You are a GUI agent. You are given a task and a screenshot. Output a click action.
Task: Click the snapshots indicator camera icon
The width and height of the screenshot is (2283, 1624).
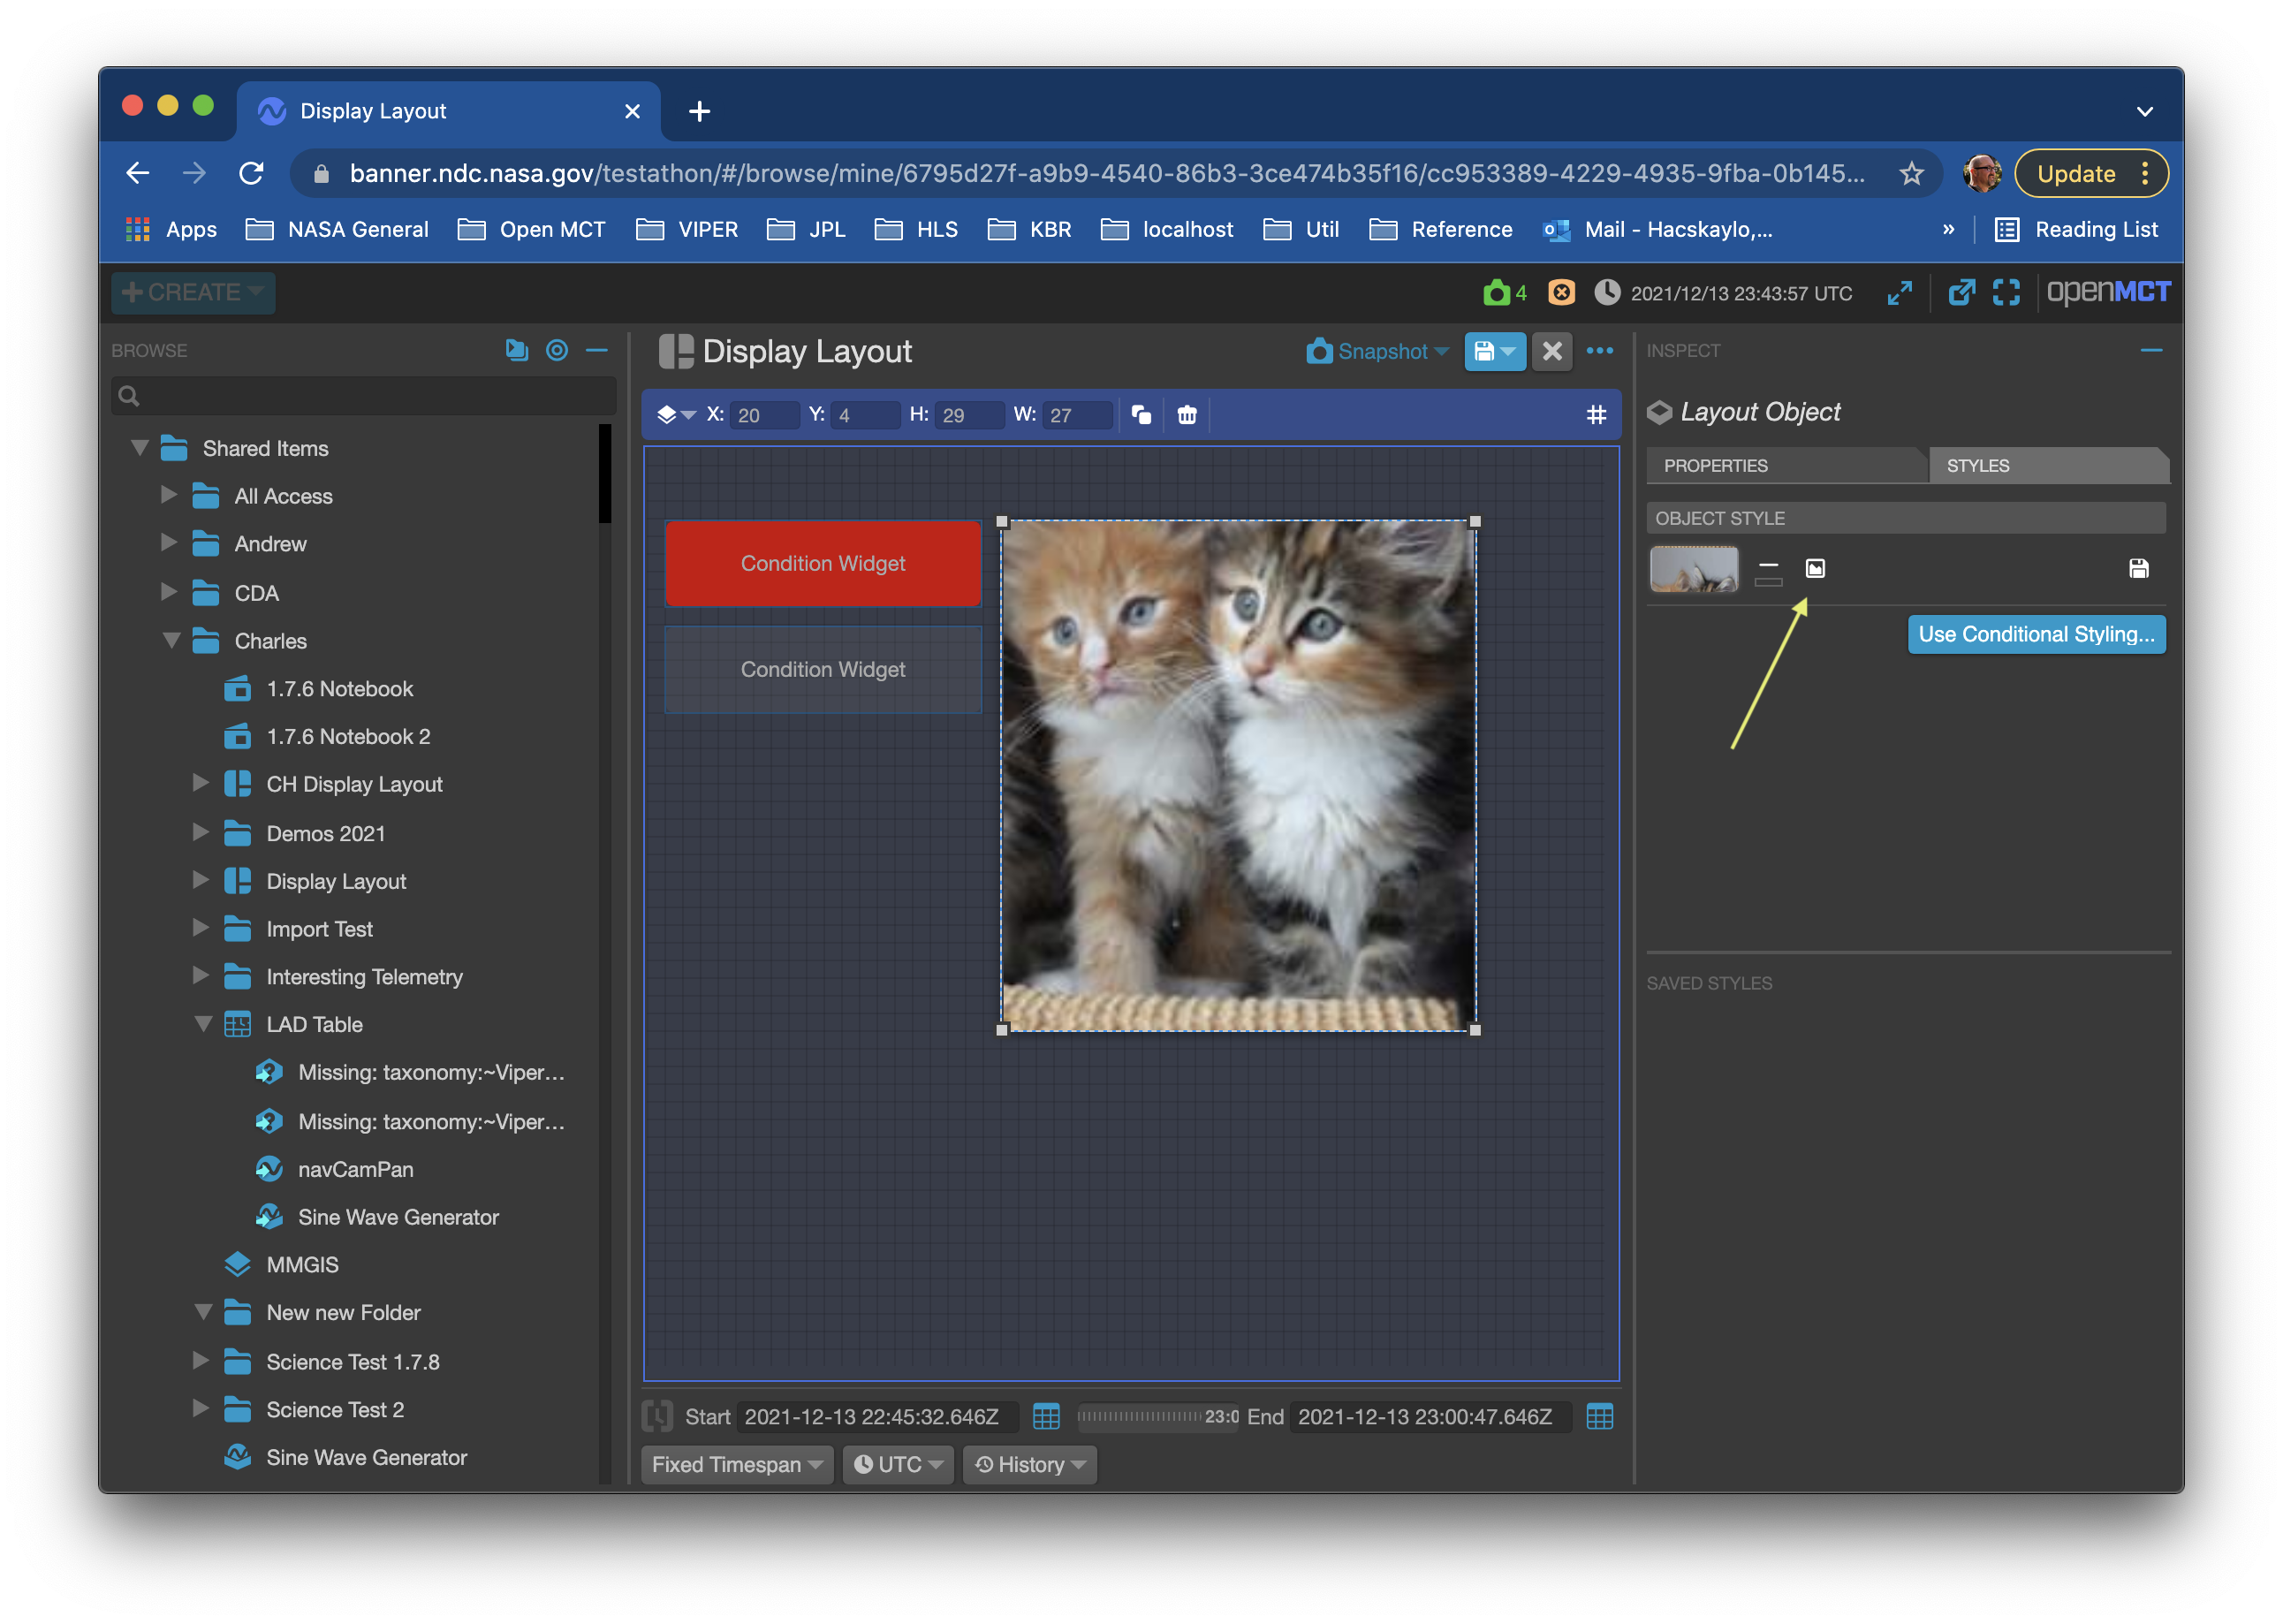[x=1496, y=293]
